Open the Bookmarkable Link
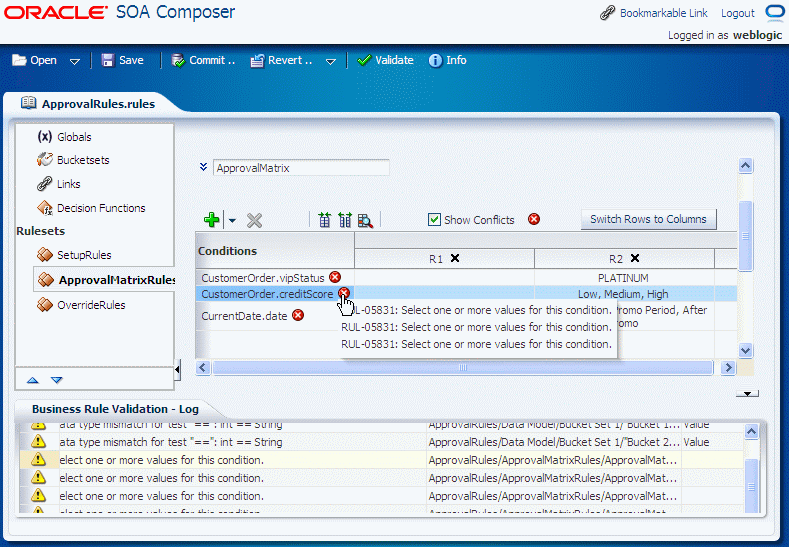Viewport: 789px width, 547px height. [x=663, y=13]
